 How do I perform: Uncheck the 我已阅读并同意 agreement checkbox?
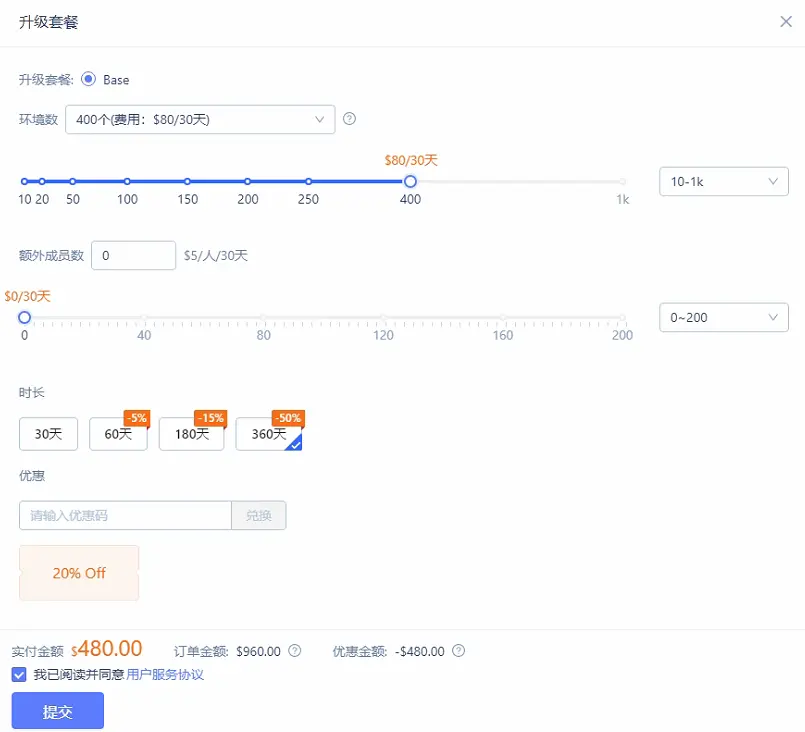point(19,674)
